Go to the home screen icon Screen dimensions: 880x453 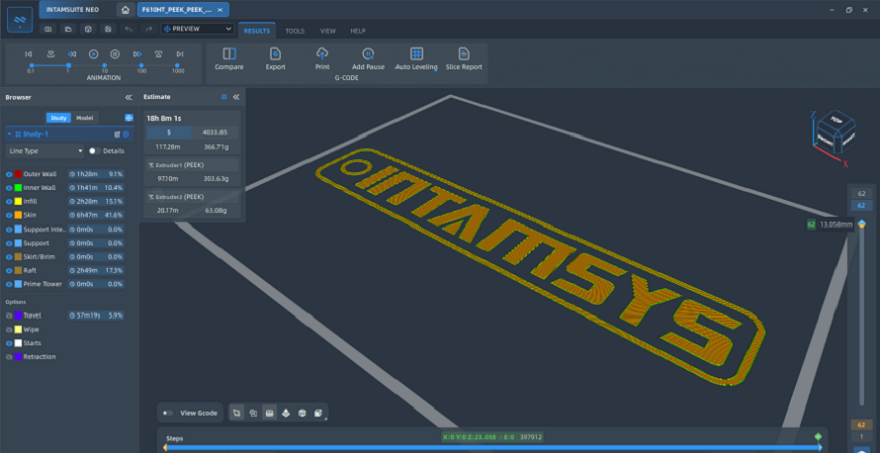pyautogui.click(x=125, y=10)
